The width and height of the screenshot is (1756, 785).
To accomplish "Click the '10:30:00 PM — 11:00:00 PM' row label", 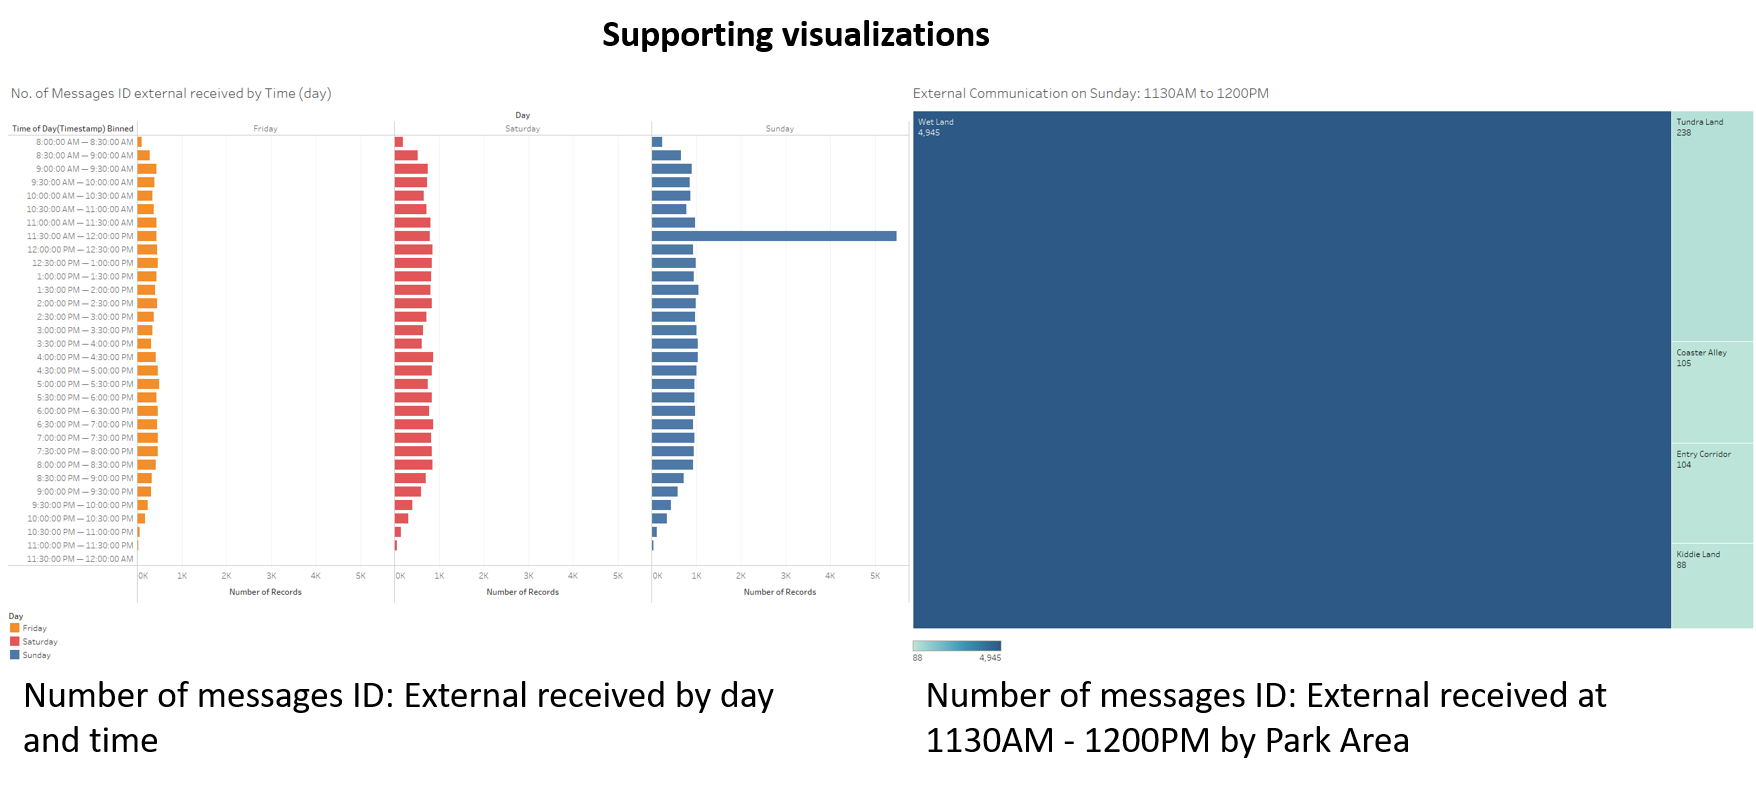I will coord(79,532).
